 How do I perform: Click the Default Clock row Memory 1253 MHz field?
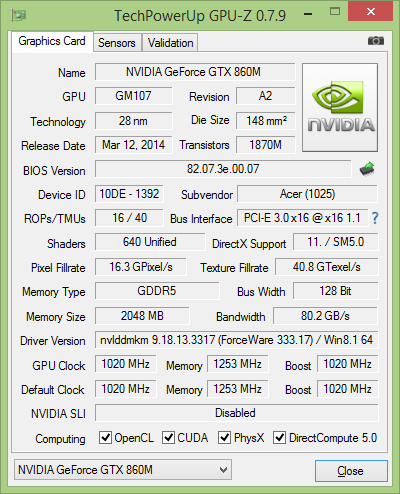pos(238,389)
